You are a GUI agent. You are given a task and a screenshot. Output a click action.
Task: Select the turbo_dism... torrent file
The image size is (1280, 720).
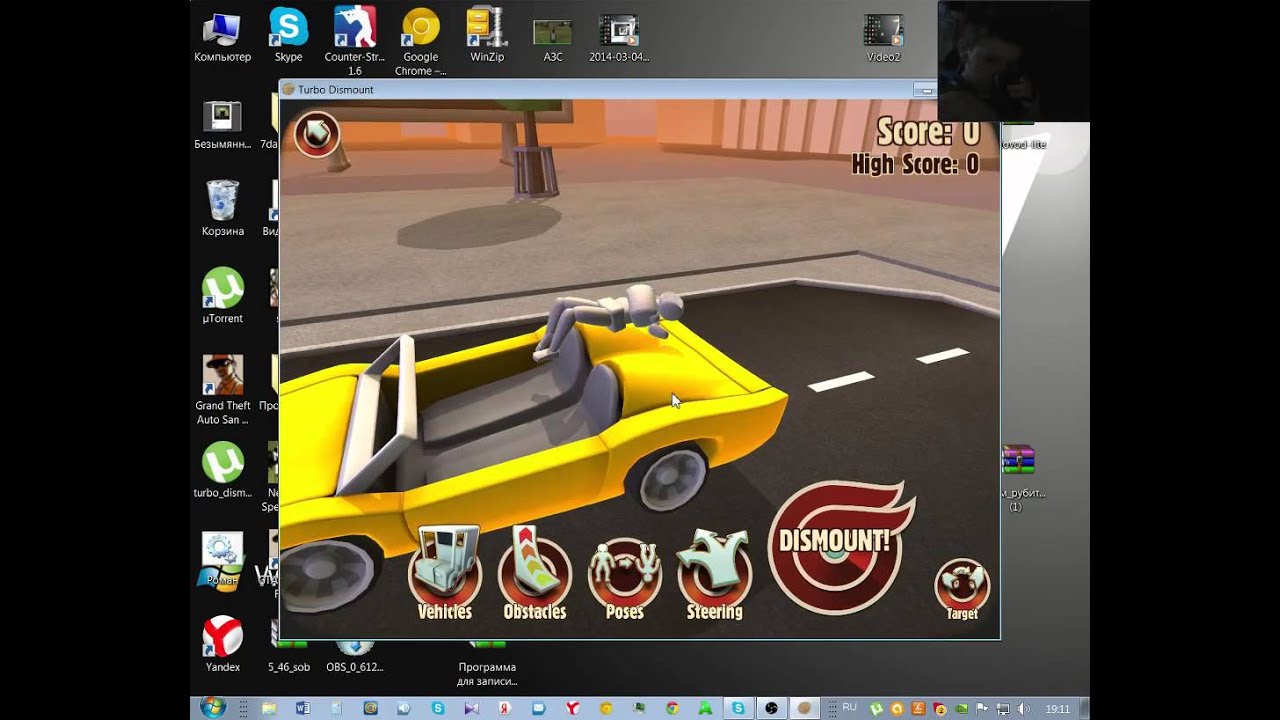(x=222, y=470)
